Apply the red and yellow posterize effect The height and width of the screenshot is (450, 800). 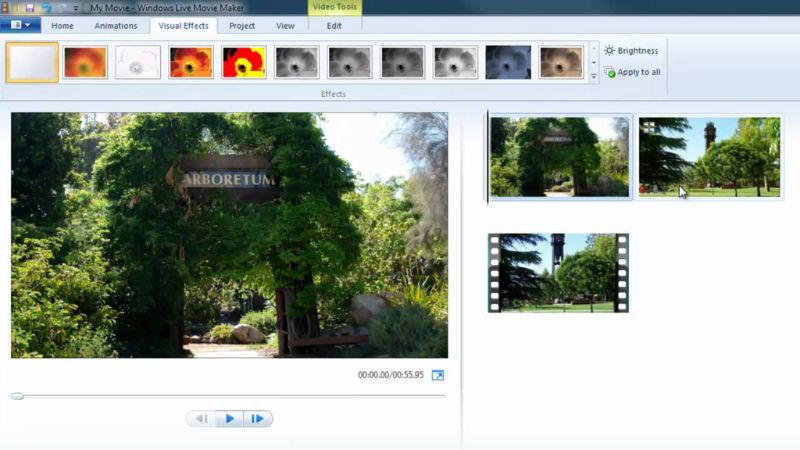pyautogui.click(x=244, y=62)
